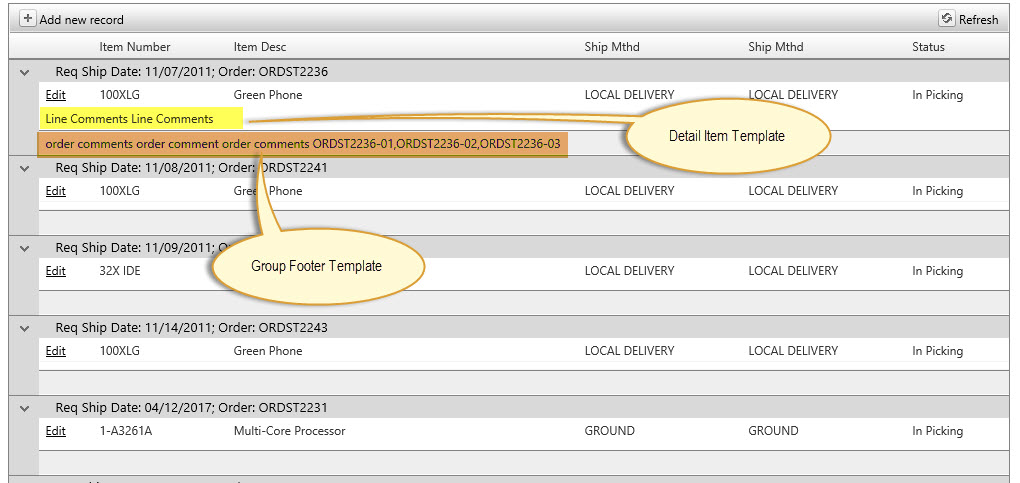Edit the Green Phone line in ORDST2236
The image size is (1020, 483).
coord(56,95)
